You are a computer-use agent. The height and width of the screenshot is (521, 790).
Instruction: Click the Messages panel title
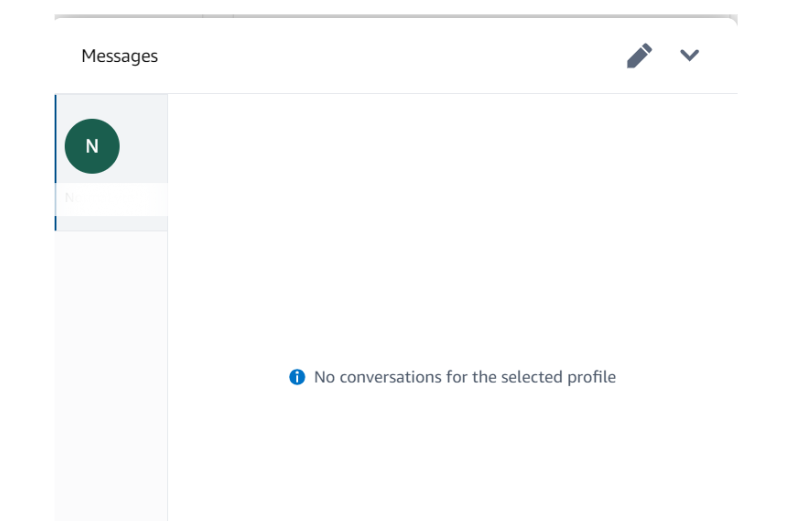click(119, 56)
